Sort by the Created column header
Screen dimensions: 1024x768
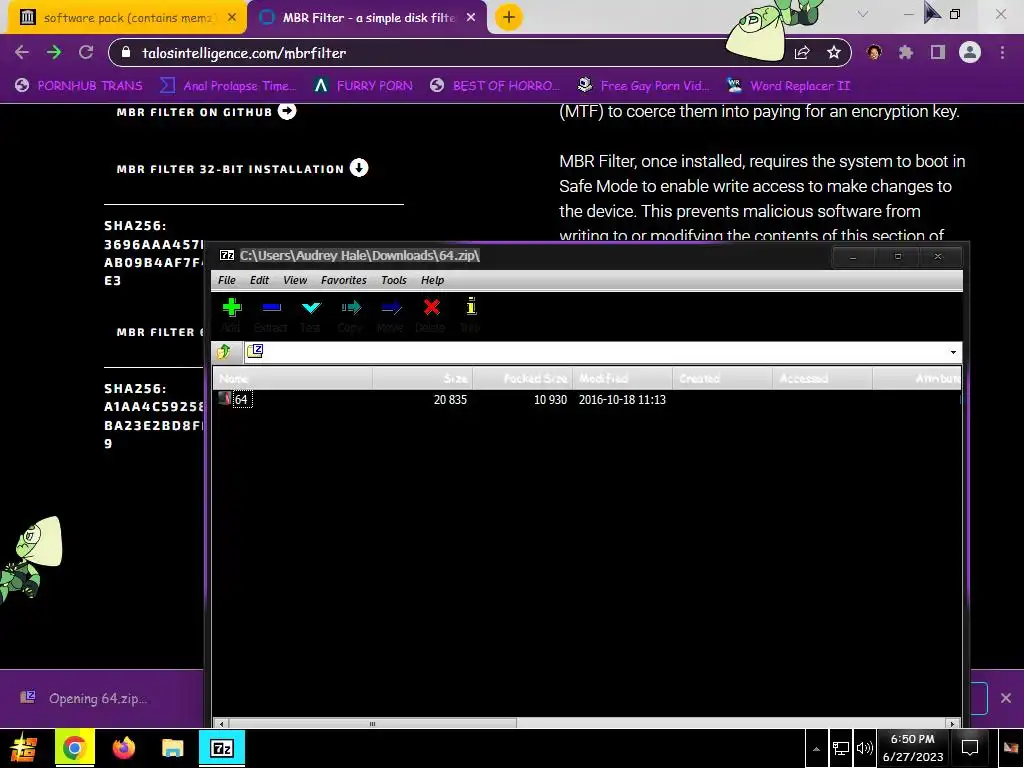point(722,378)
